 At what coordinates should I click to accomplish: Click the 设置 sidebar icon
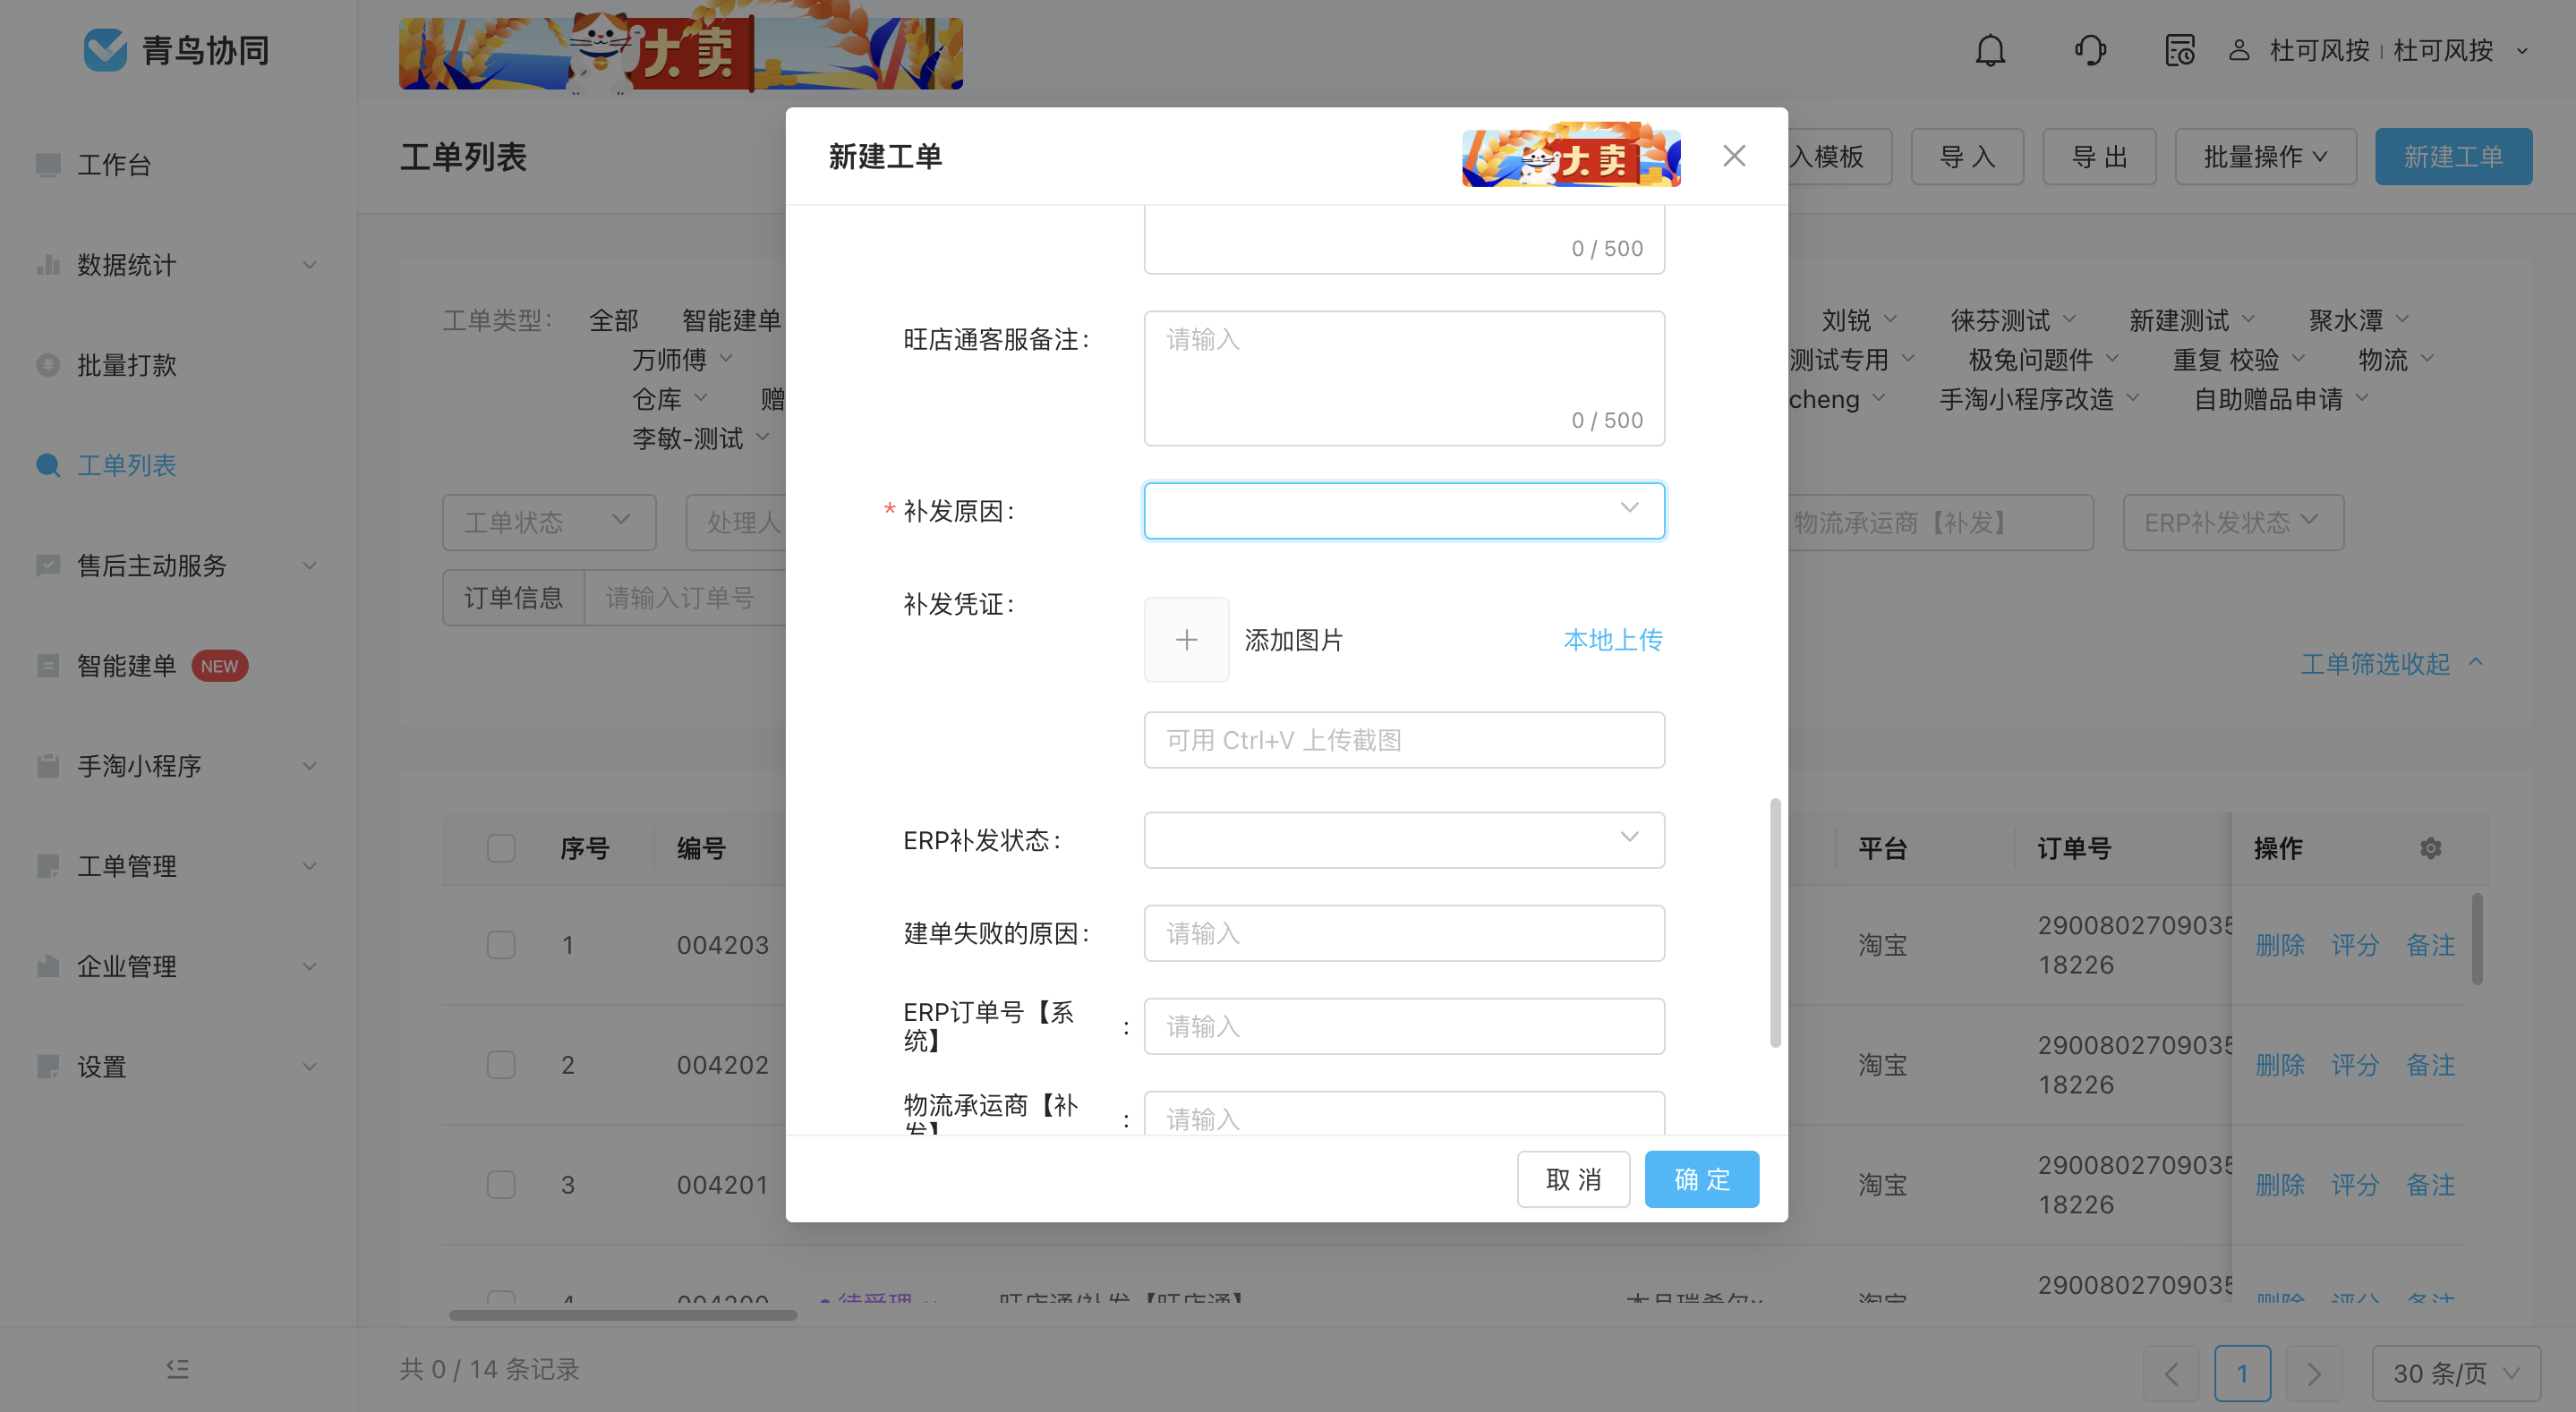point(48,1066)
